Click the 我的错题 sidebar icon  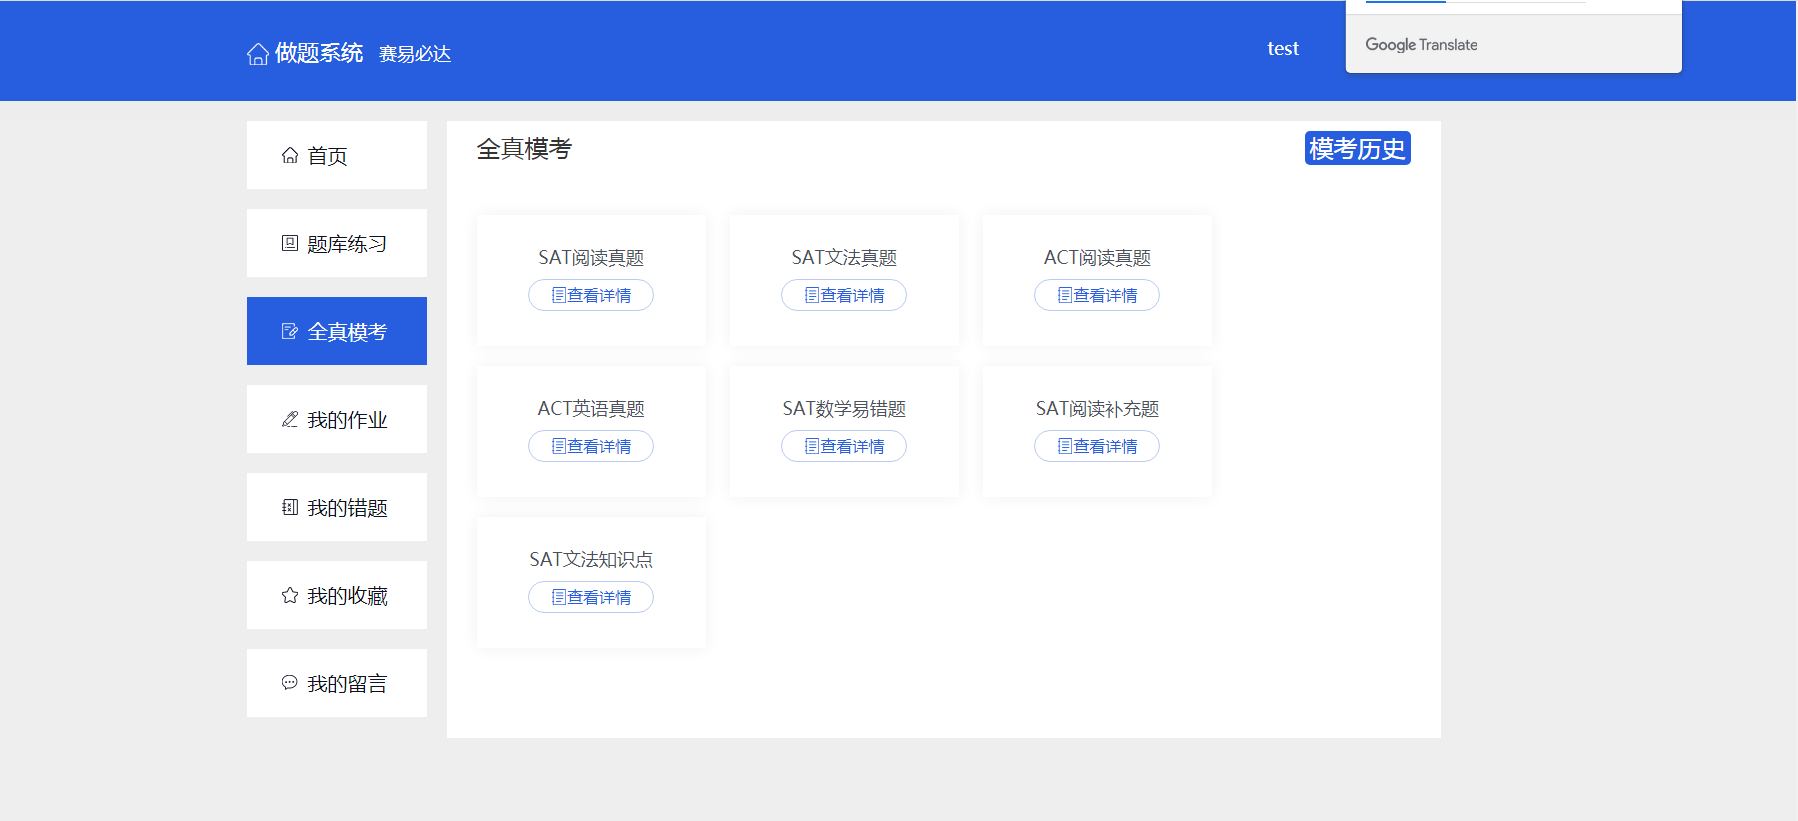[x=290, y=508]
